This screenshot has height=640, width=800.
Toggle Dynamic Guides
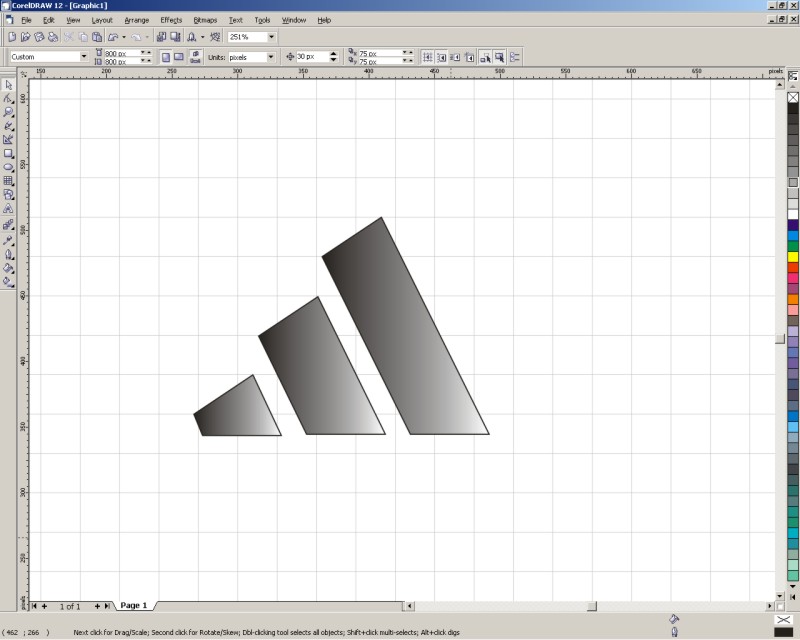click(x=470, y=57)
